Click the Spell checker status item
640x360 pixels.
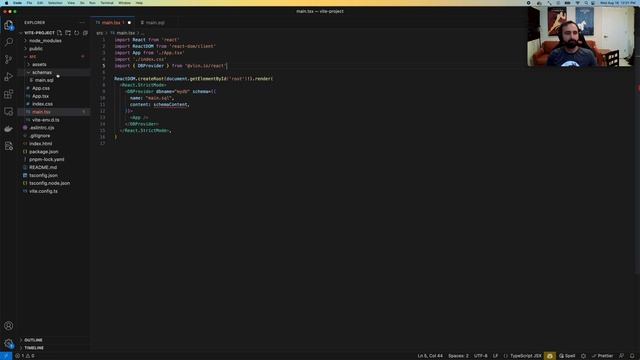[x=567, y=356]
